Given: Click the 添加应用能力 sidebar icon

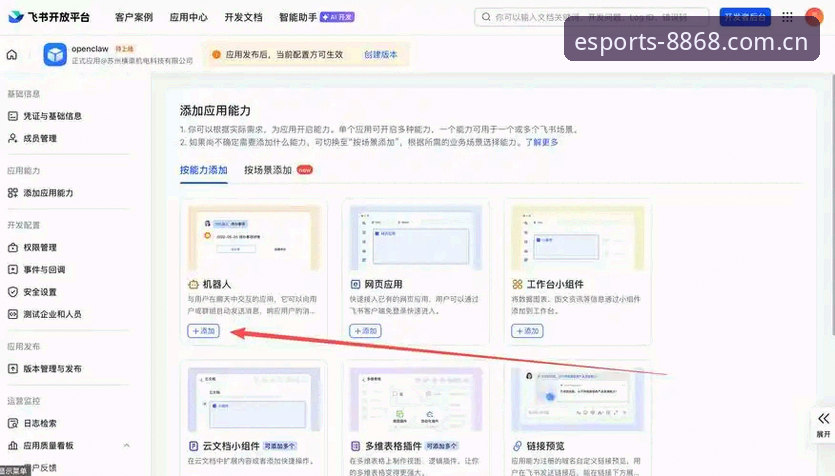Looking at the screenshot, I should pos(13,193).
